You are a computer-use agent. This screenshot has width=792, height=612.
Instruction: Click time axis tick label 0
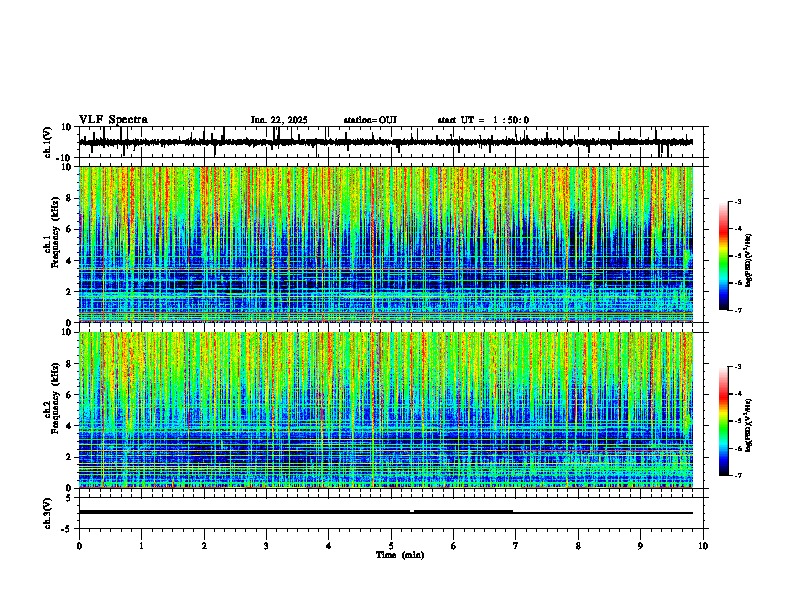(79, 546)
